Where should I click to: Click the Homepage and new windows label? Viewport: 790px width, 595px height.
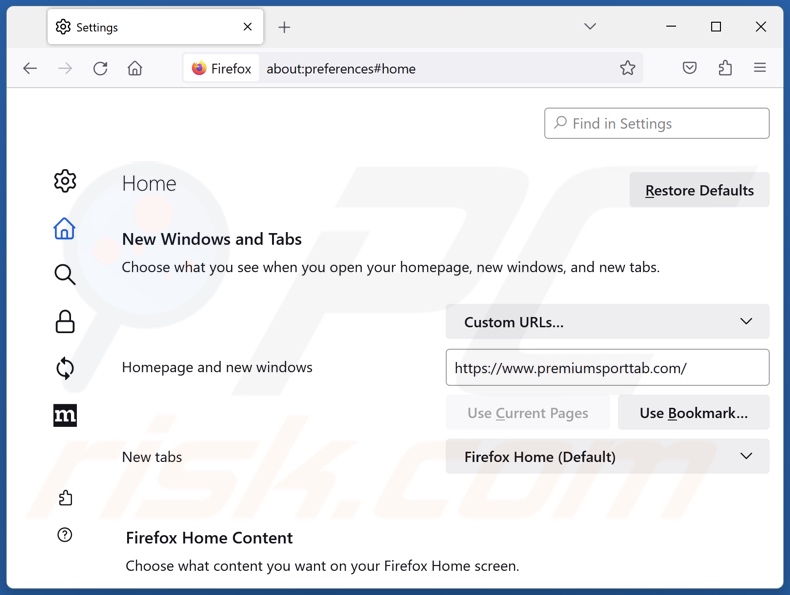pos(217,367)
